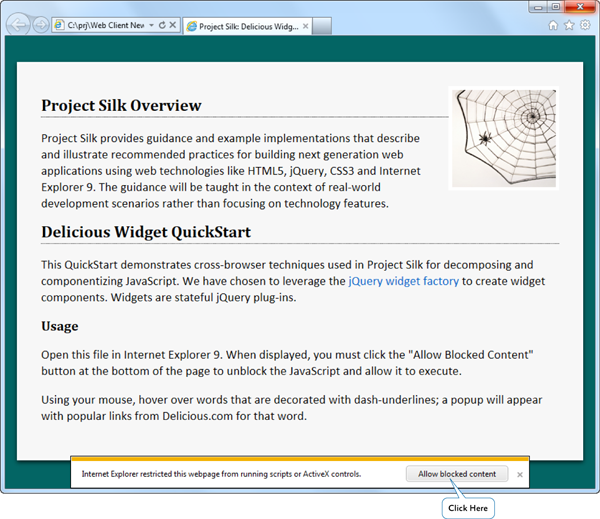Open a new tab with the blank tab button
Screen dimensions: 600x519
[322, 26]
